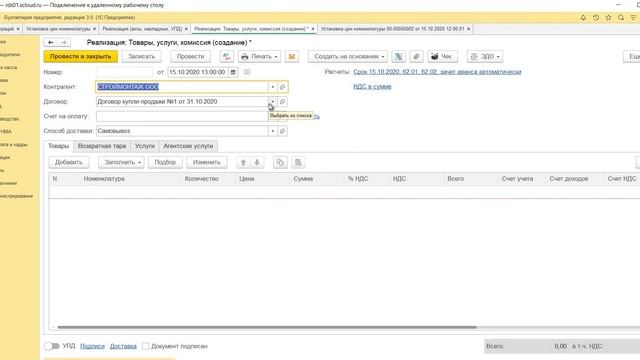The width and height of the screenshot is (640, 360).
Task: Click the horizontal table scrollbar
Action: [267, 327]
